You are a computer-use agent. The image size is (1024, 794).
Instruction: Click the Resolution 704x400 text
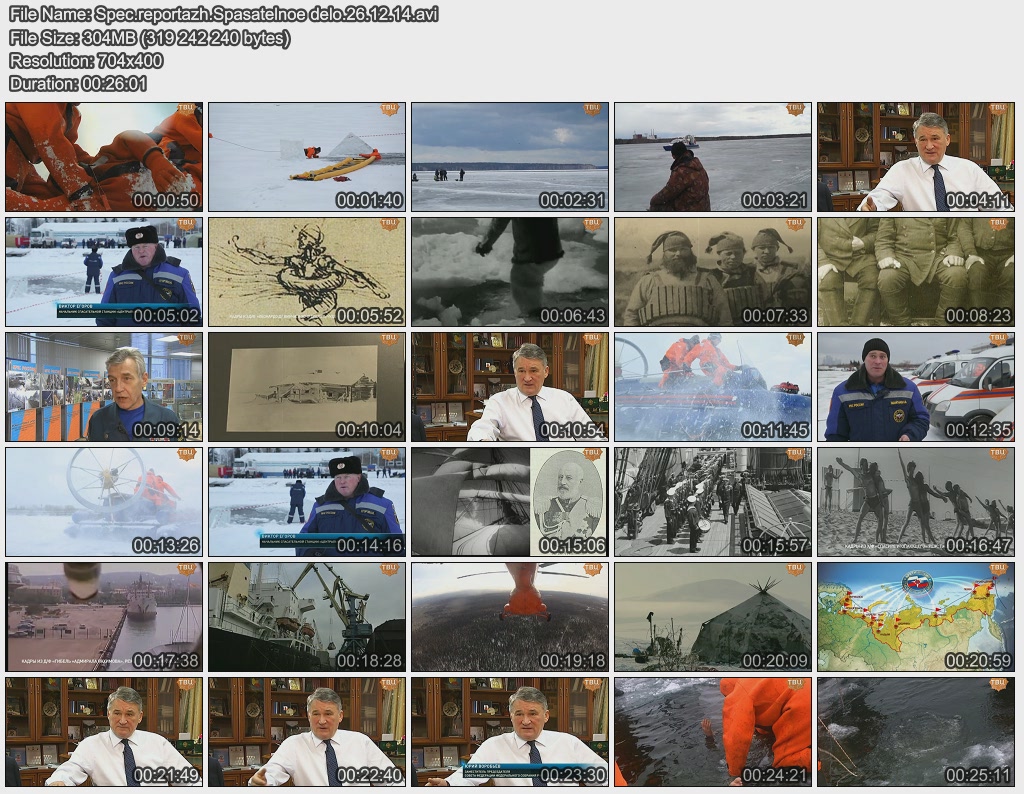tap(86, 61)
